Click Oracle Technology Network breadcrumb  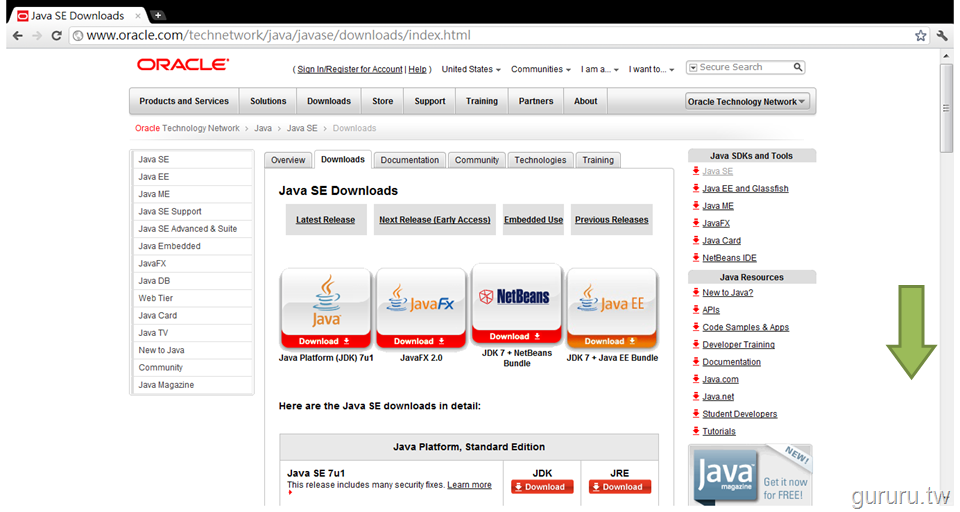pyautogui.click(x=187, y=129)
